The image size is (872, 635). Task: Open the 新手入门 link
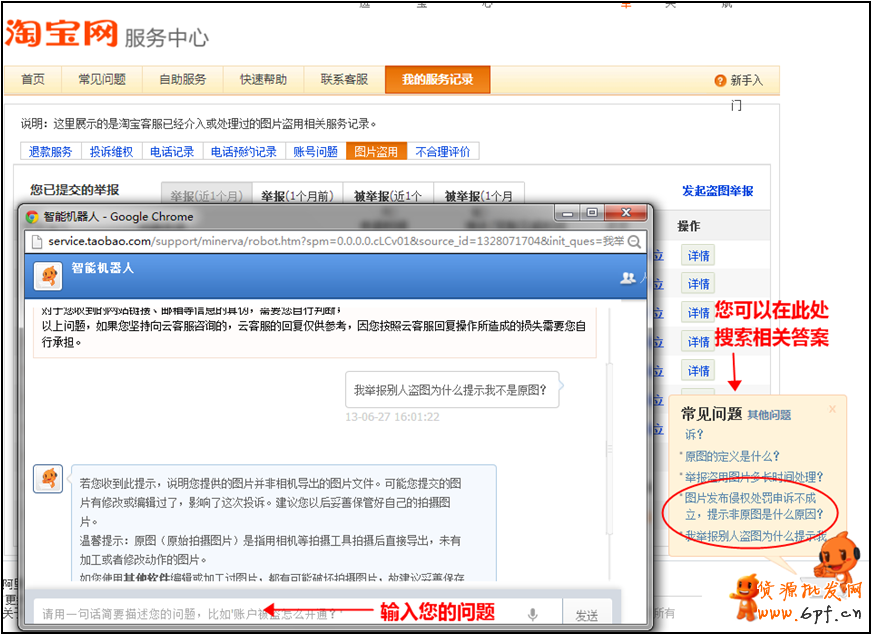pyautogui.click(x=746, y=81)
